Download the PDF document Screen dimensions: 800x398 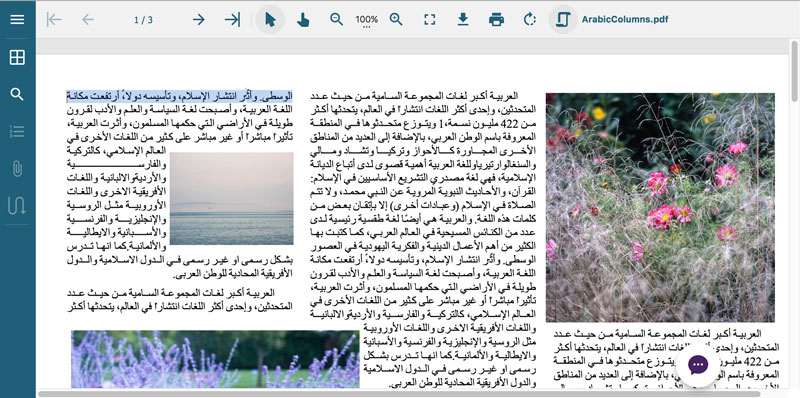tap(463, 19)
